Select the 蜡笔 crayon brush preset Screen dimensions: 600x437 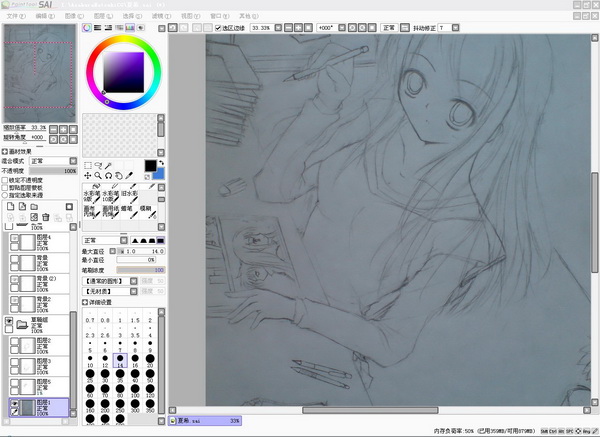click(x=129, y=212)
